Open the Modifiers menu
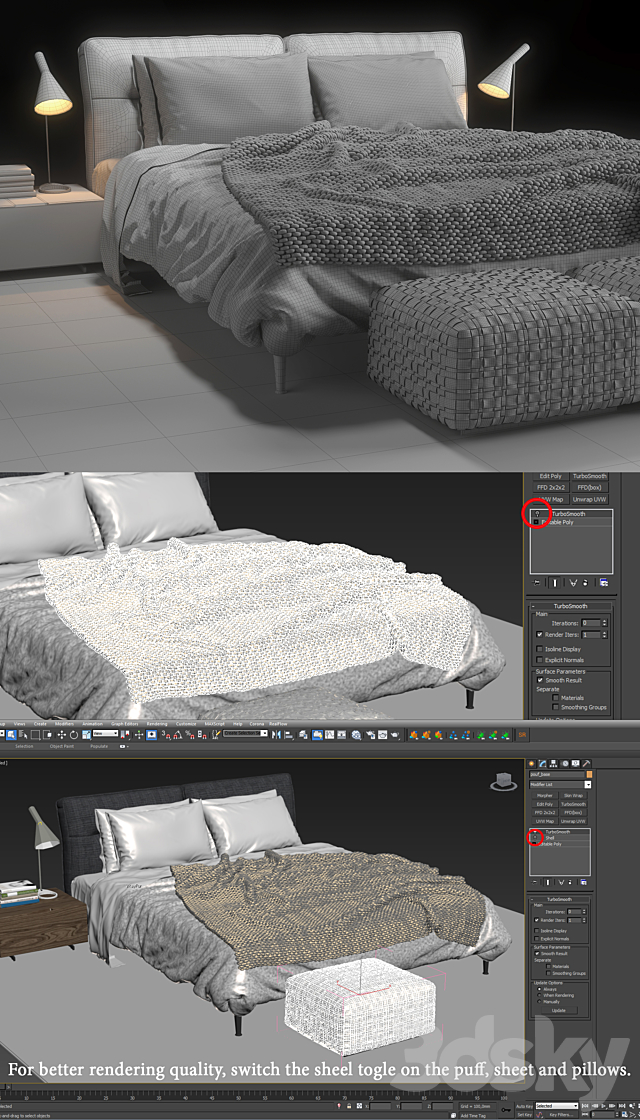Screen dimensions: 640x1120 [64, 724]
